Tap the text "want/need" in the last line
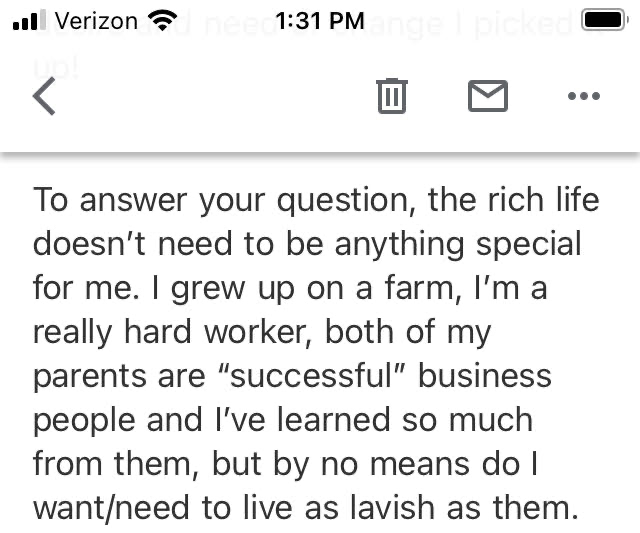640x533 pixels. click(111, 509)
